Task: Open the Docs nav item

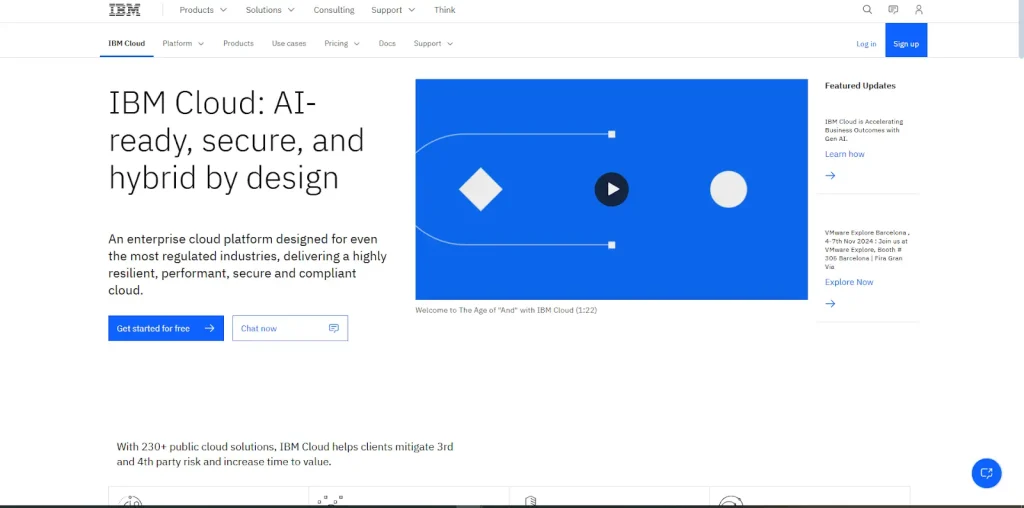Action: [x=387, y=44]
